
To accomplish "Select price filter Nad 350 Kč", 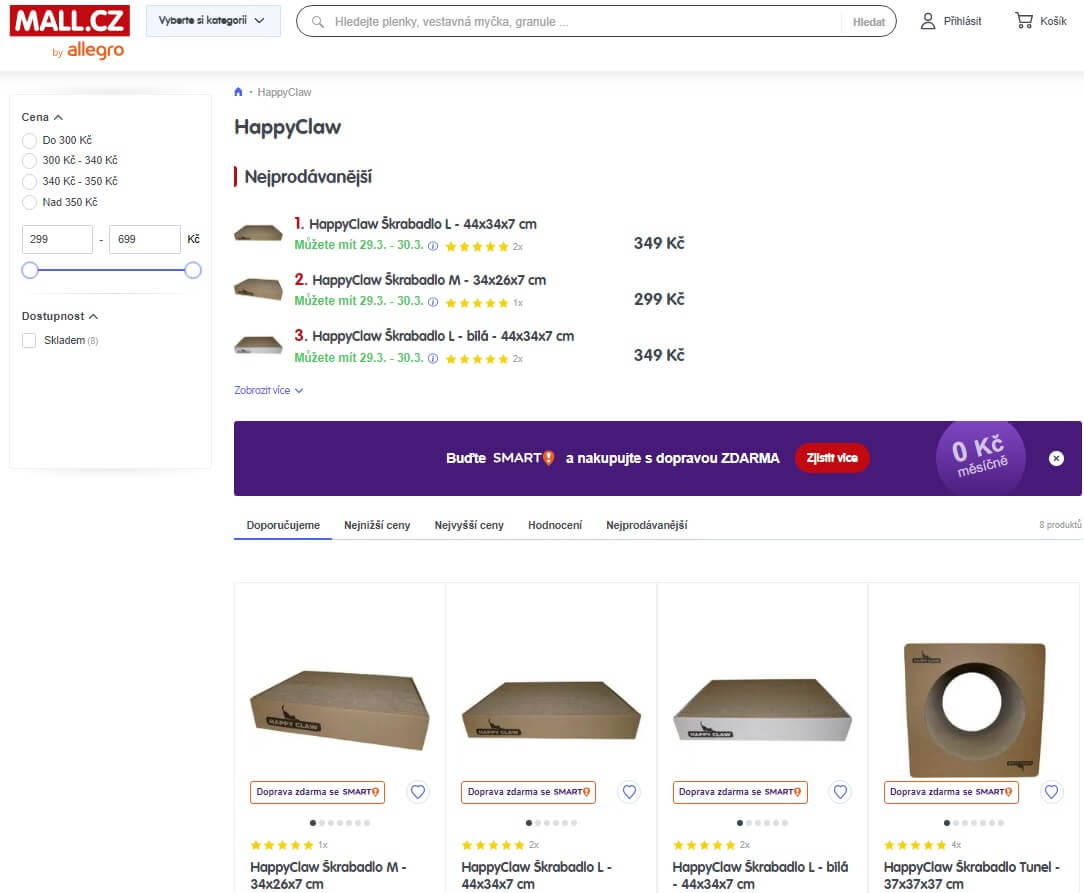I will [x=29, y=203].
